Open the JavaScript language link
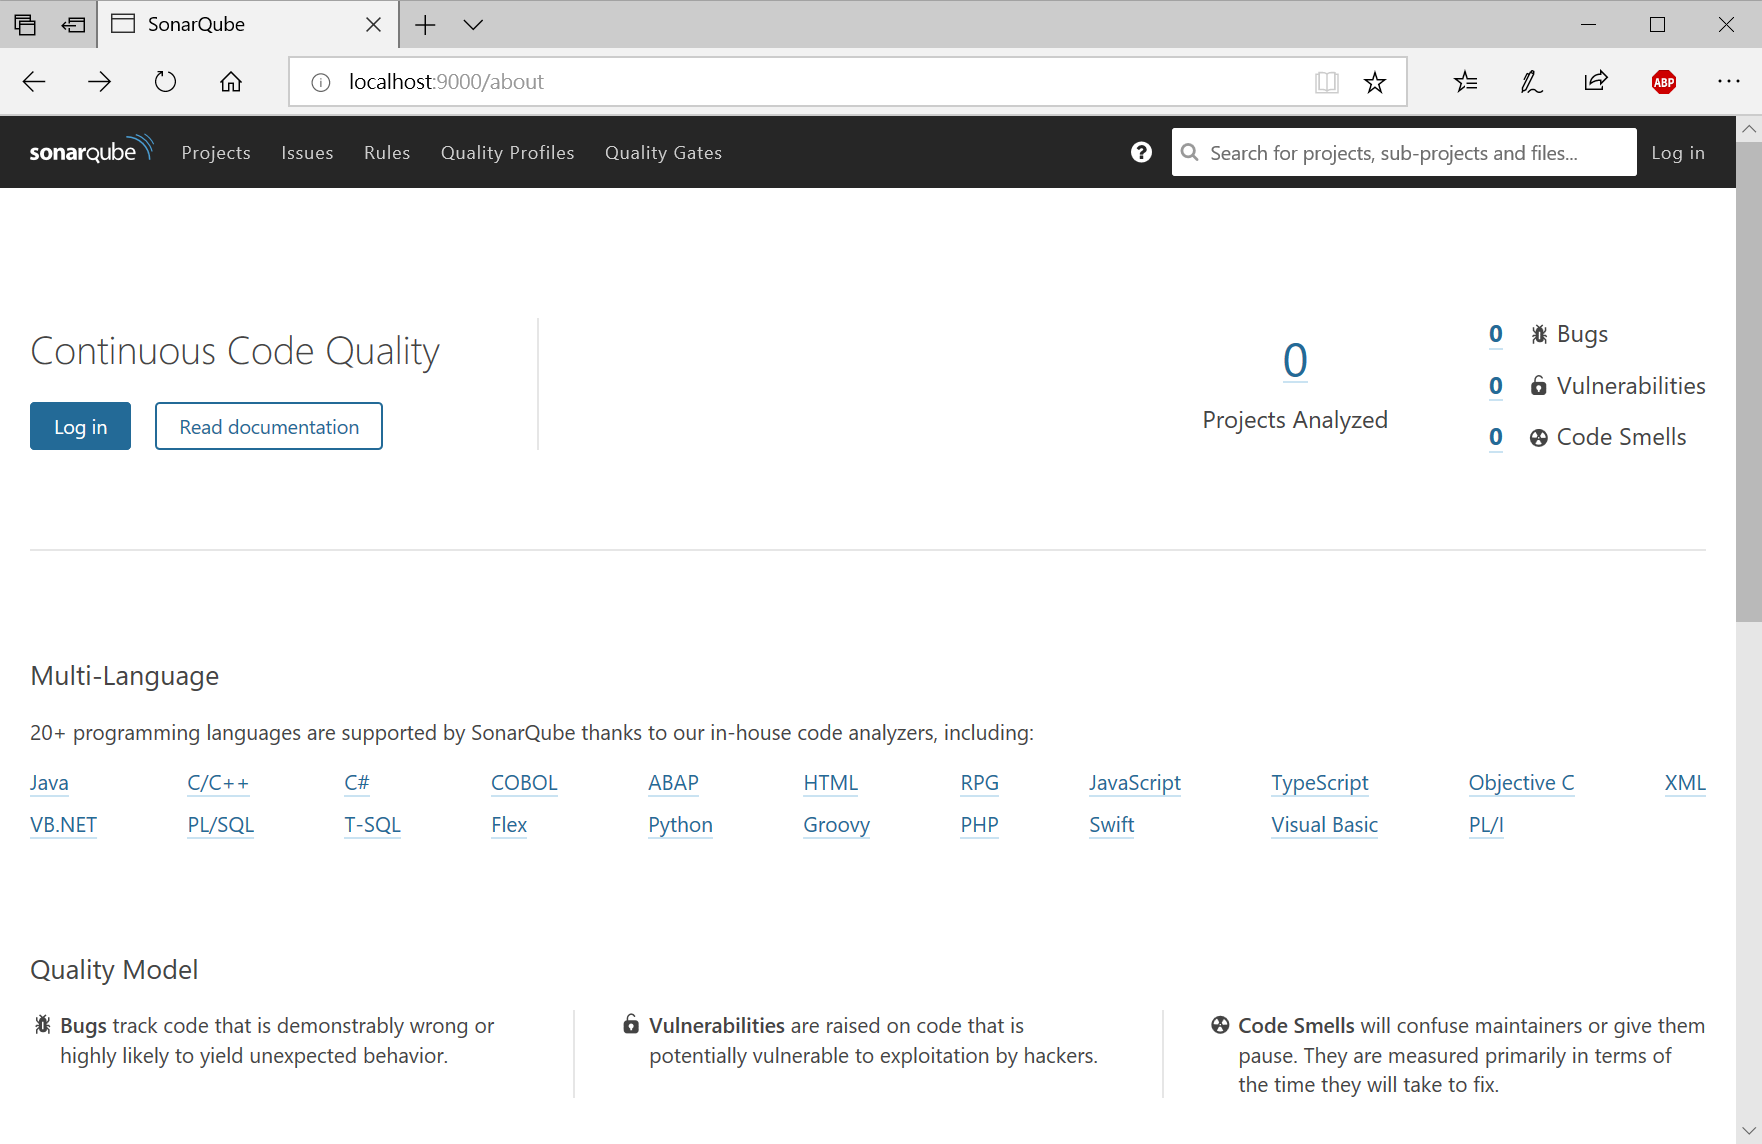Image resolution: width=1762 pixels, height=1144 pixels. pos(1135,783)
